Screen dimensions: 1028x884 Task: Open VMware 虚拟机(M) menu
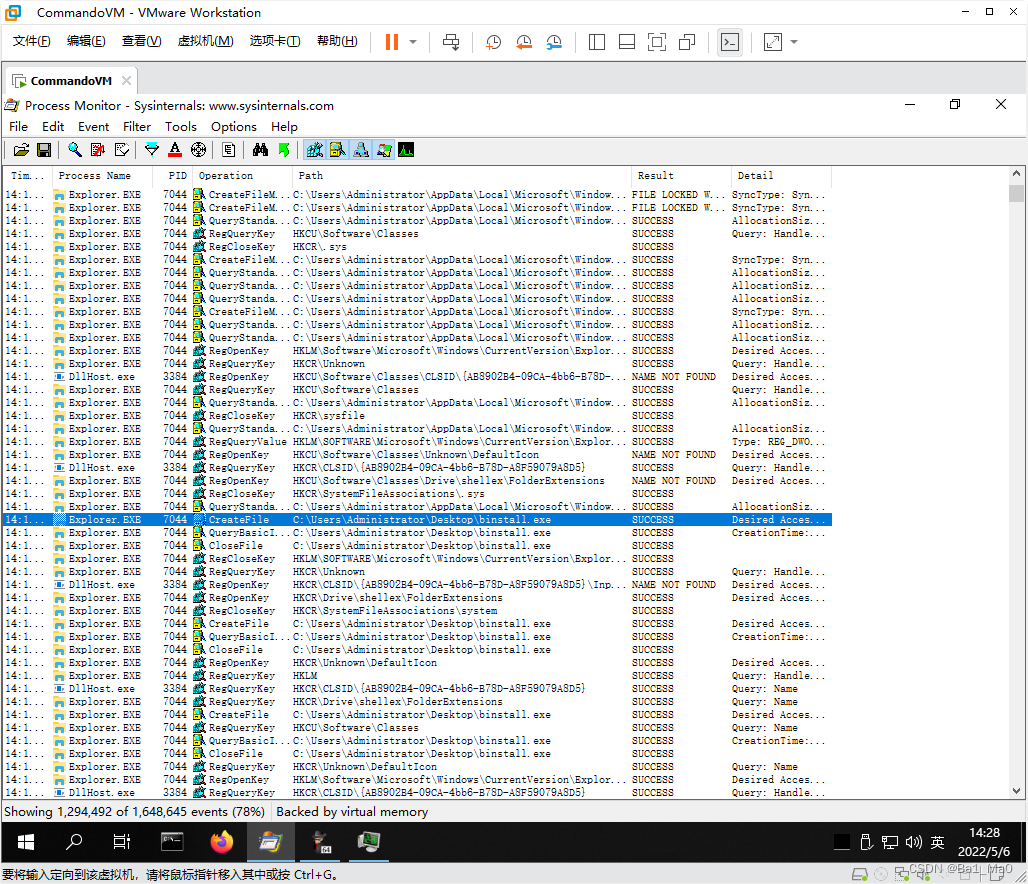pos(205,41)
